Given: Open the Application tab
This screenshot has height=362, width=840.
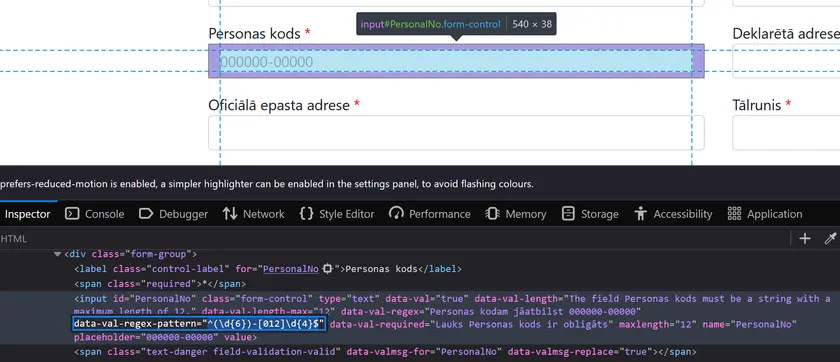Looking at the screenshot, I should [764, 214].
